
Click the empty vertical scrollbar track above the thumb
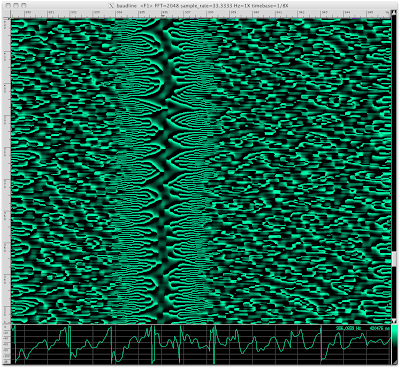coord(395,133)
